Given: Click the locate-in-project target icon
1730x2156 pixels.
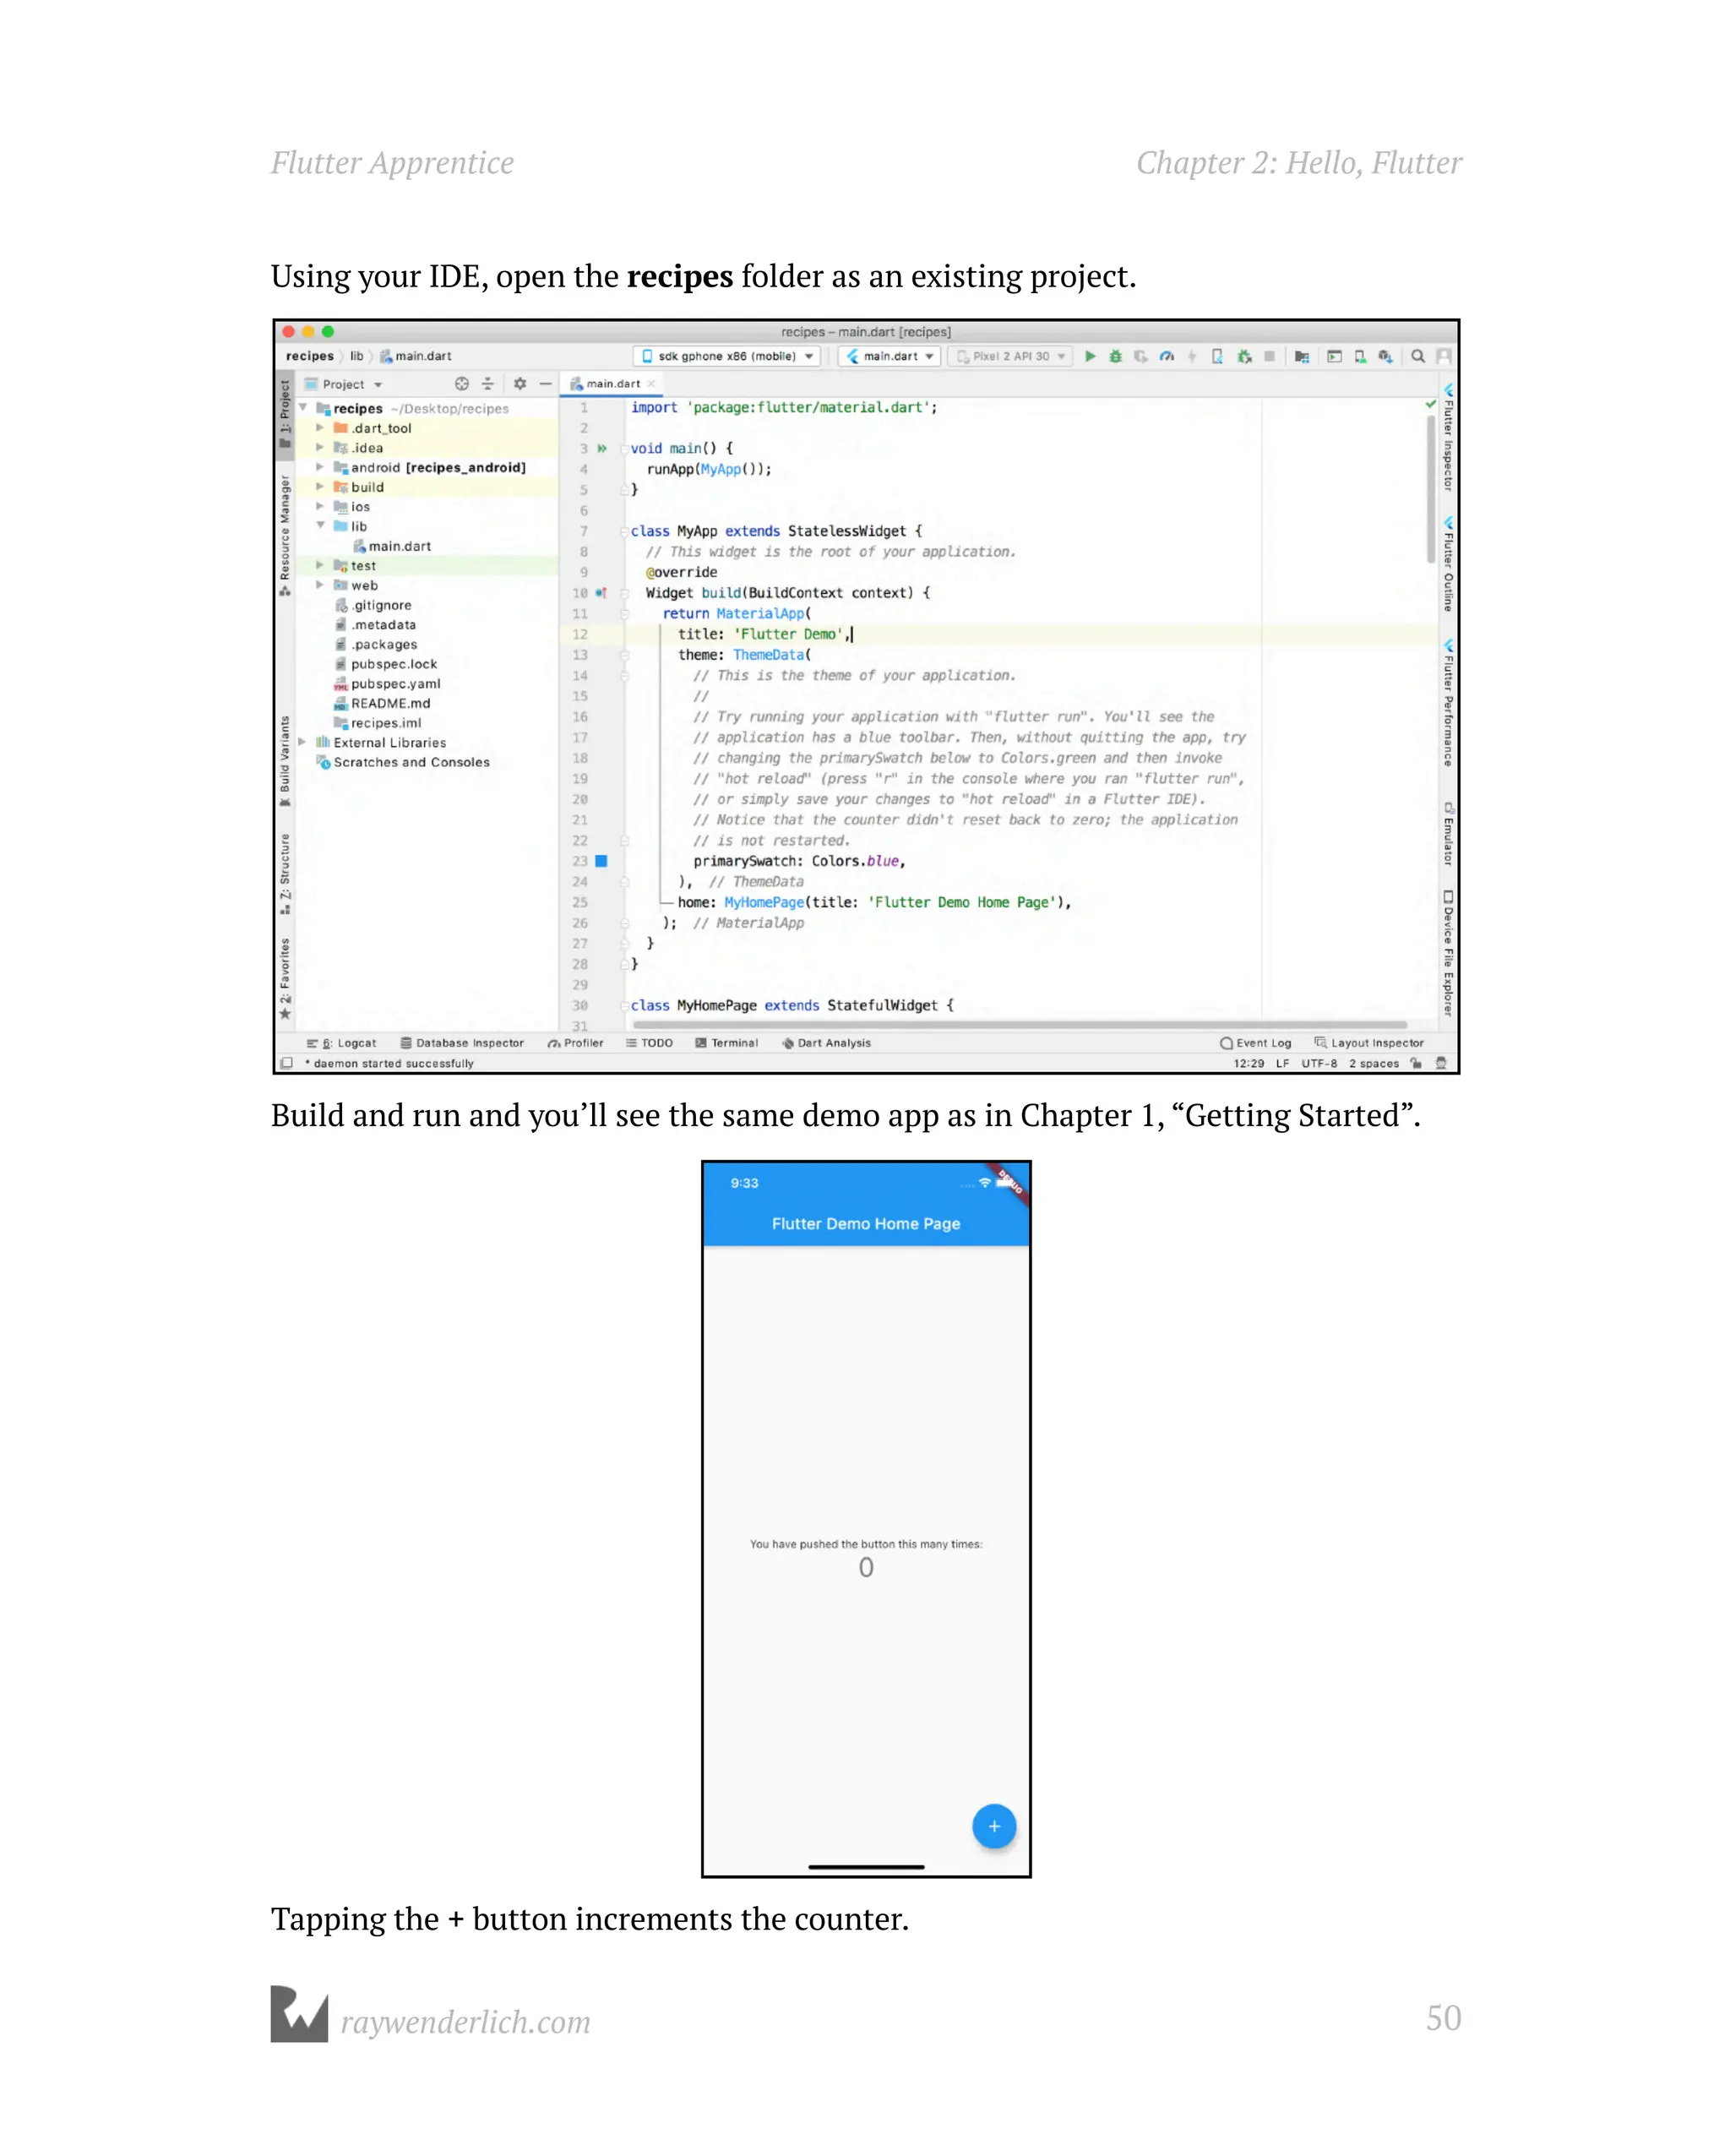Looking at the screenshot, I should [x=461, y=384].
